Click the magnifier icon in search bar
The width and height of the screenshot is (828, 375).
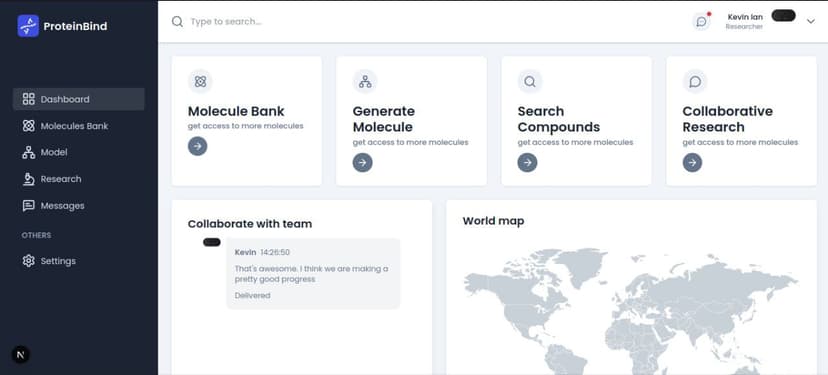[177, 22]
